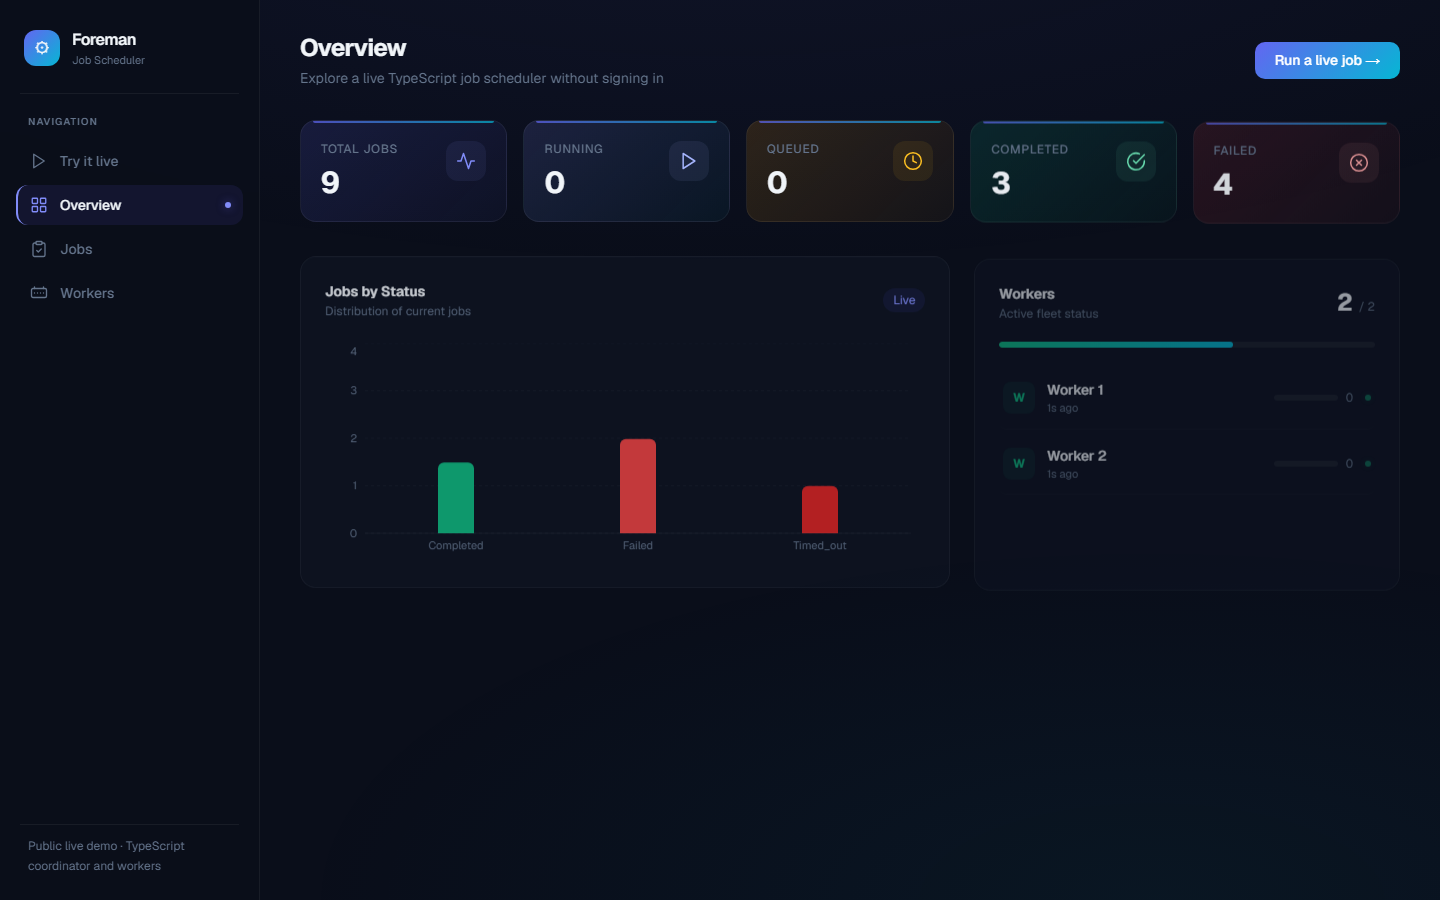Click the Overview grid icon in sidebar
Image resolution: width=1440 pixels, height=900 pixels.
point(39,205)
